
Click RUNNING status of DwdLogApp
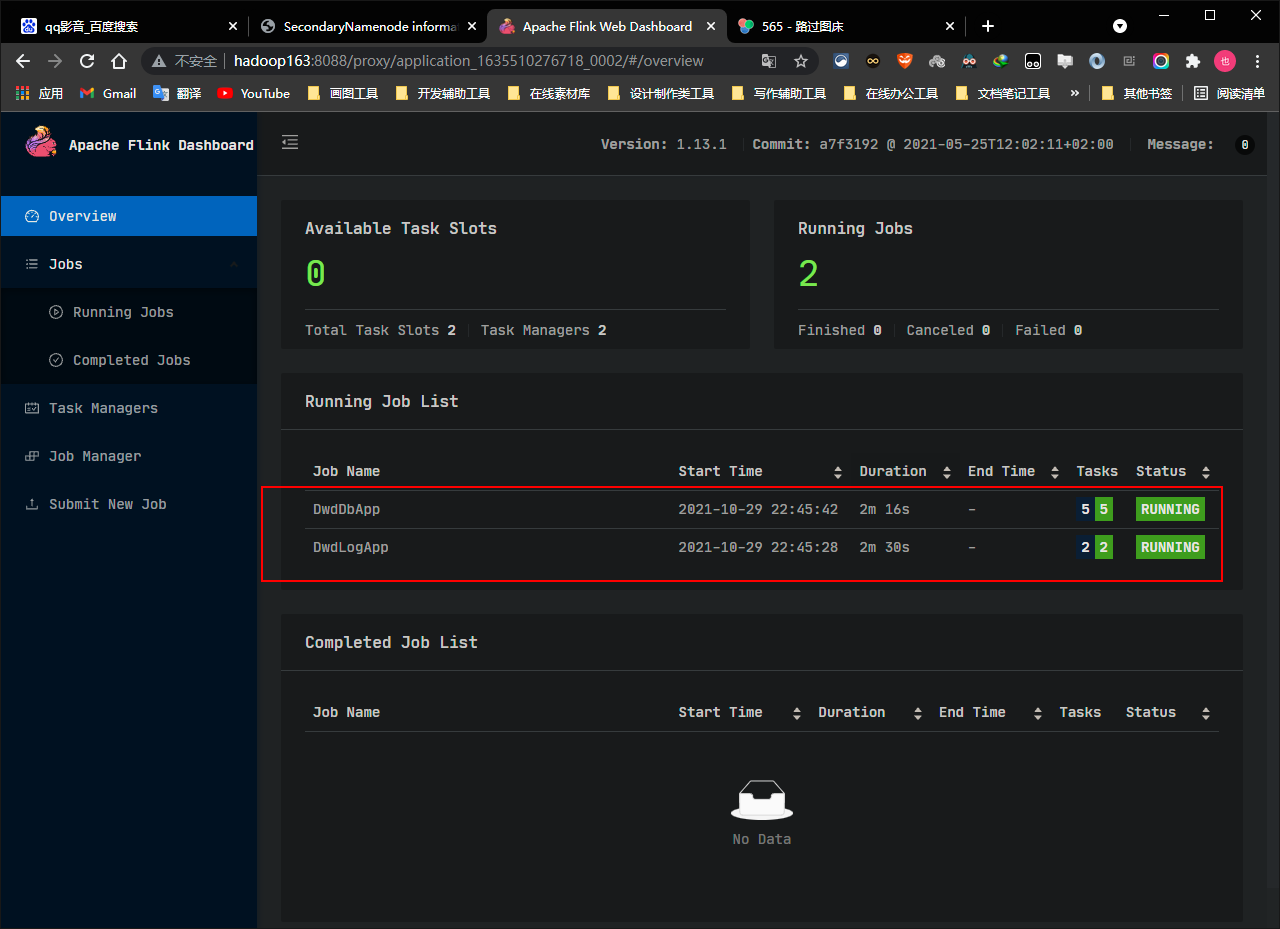coord(1170,547)
